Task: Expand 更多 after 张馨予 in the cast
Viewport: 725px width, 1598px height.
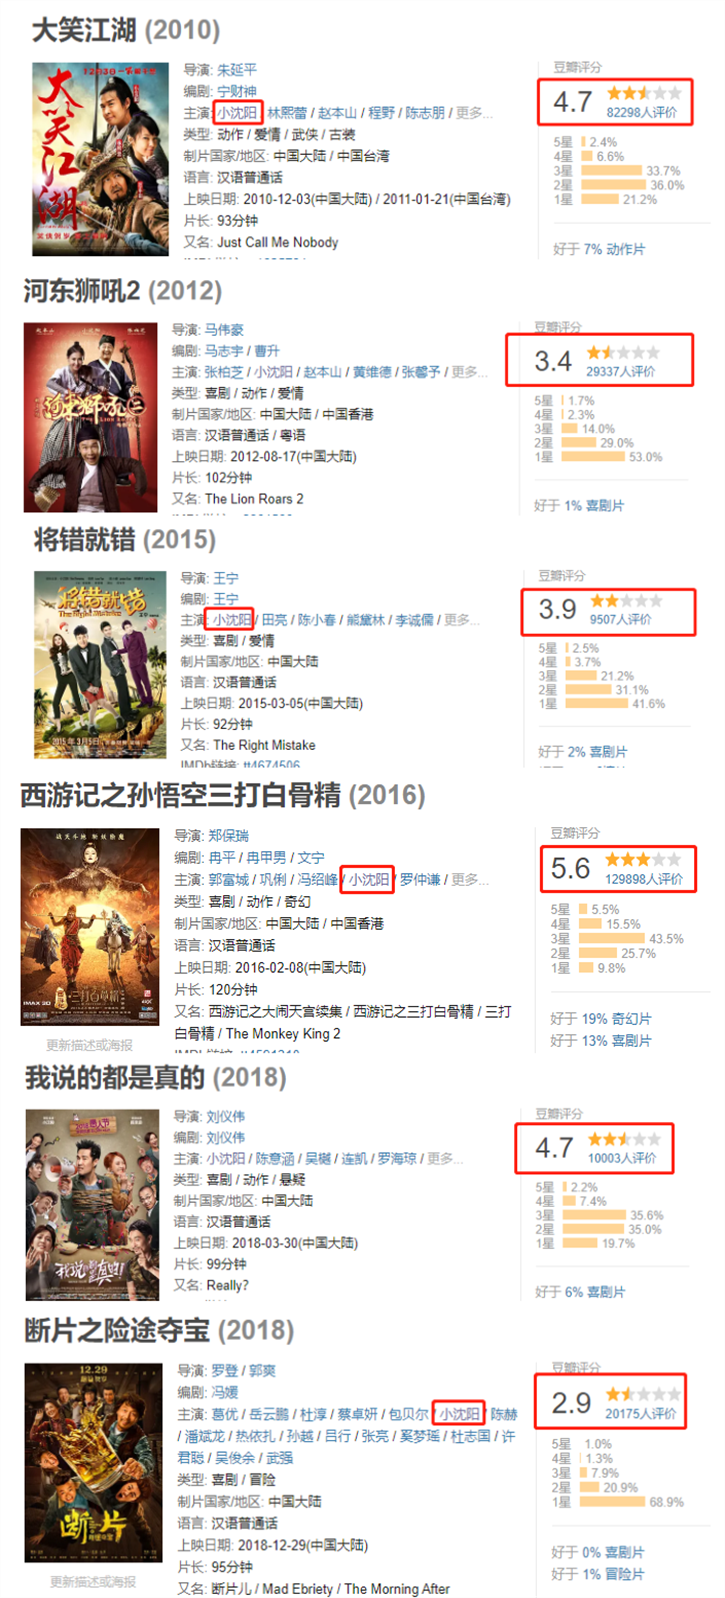Action: 466,372
